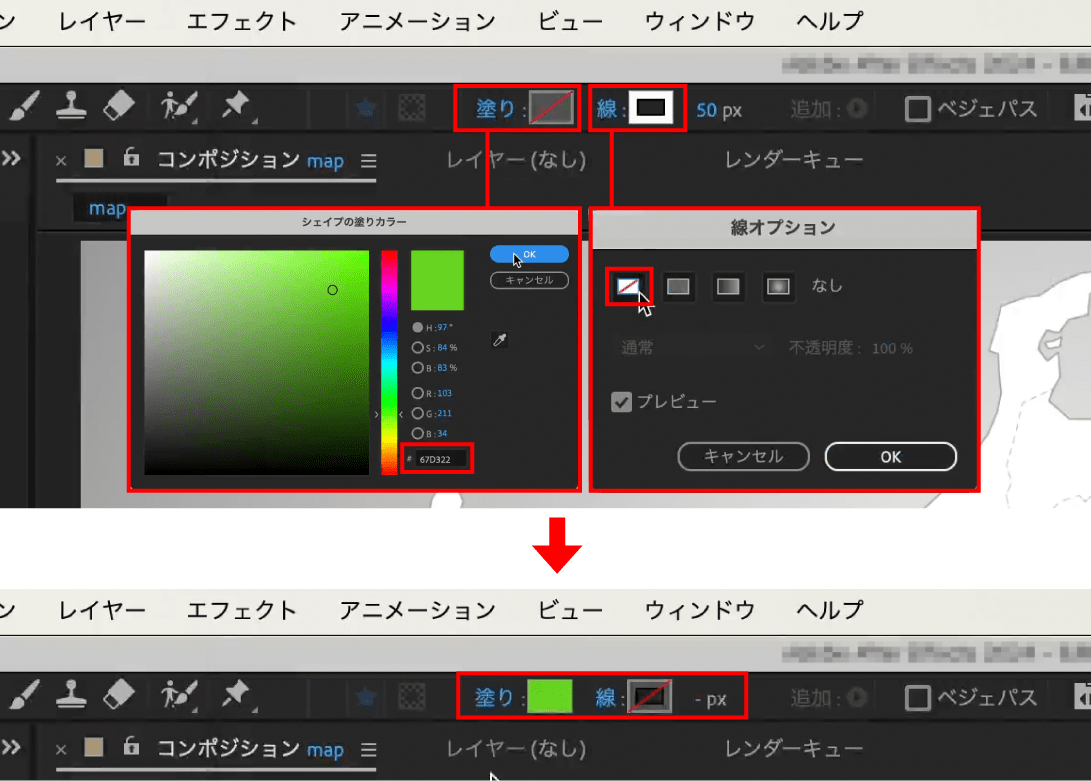Click the green 塗り fill swatch
The image size is (1091, 781).
(x=550, y=697)
